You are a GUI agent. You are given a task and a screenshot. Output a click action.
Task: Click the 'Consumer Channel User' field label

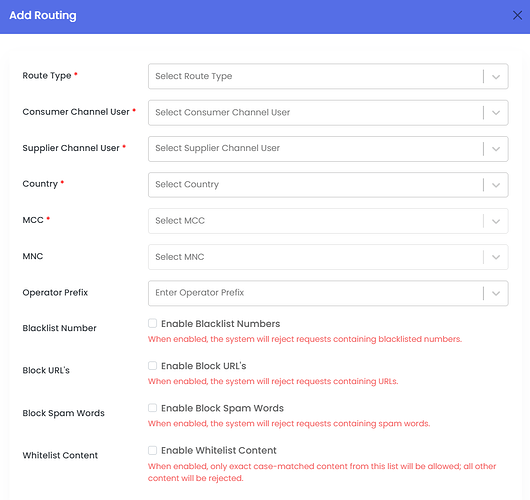[x=76, y=112]
